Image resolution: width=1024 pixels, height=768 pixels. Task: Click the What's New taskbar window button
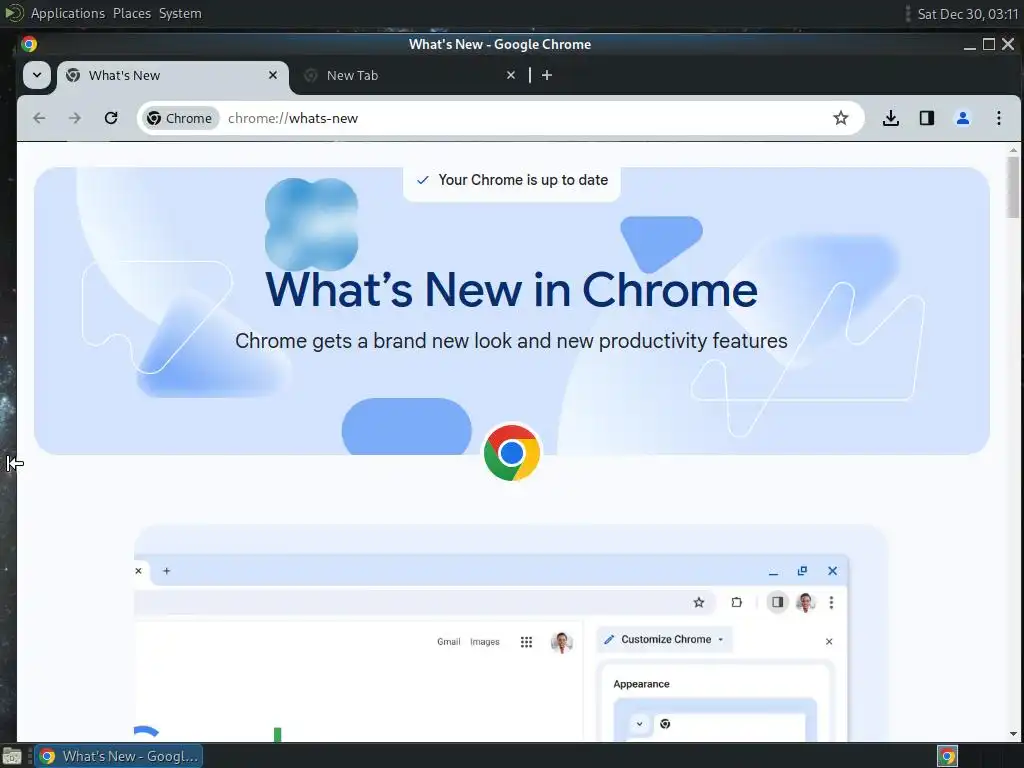[x=118, y=756]
